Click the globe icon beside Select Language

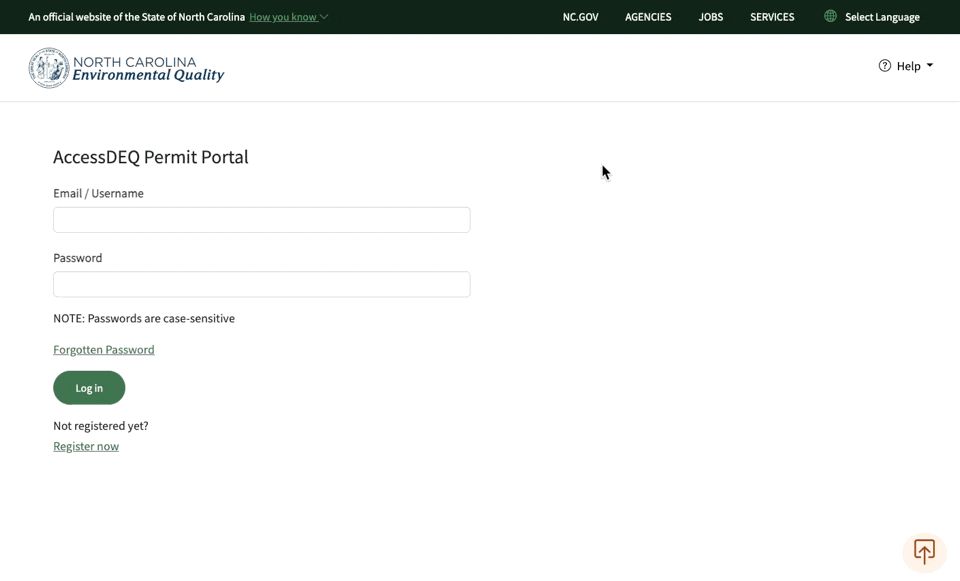click(x=830, y=16)
